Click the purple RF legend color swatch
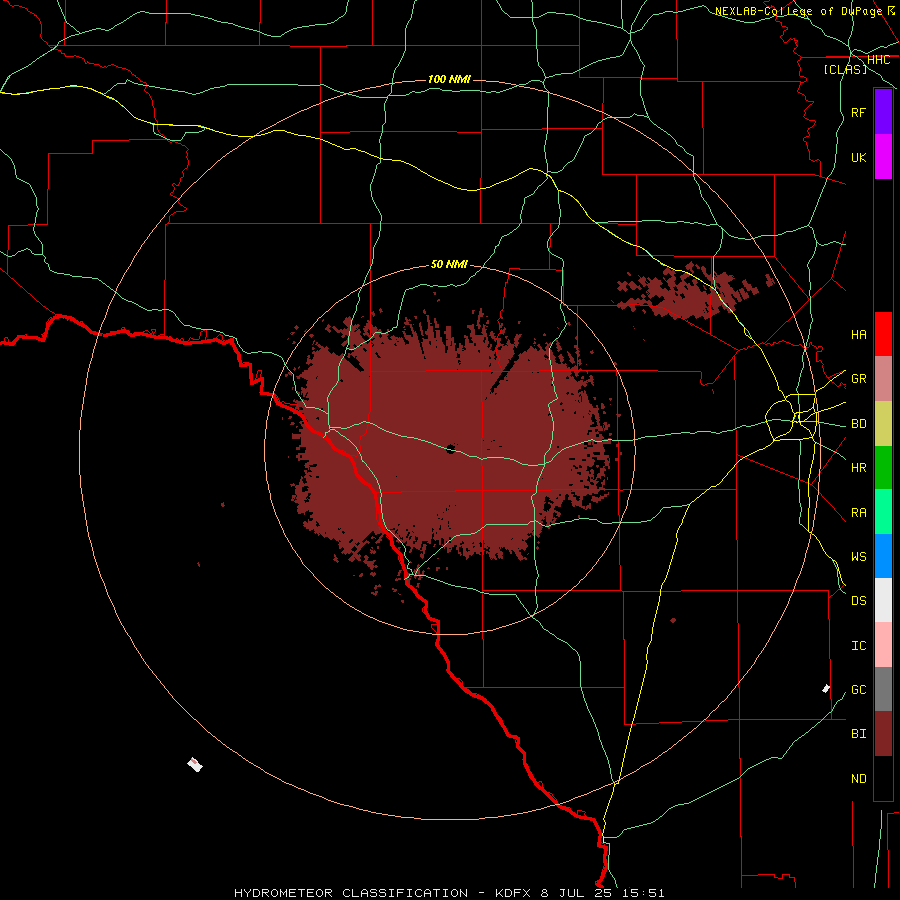This screenshot has height=900, width=900. 883,112
